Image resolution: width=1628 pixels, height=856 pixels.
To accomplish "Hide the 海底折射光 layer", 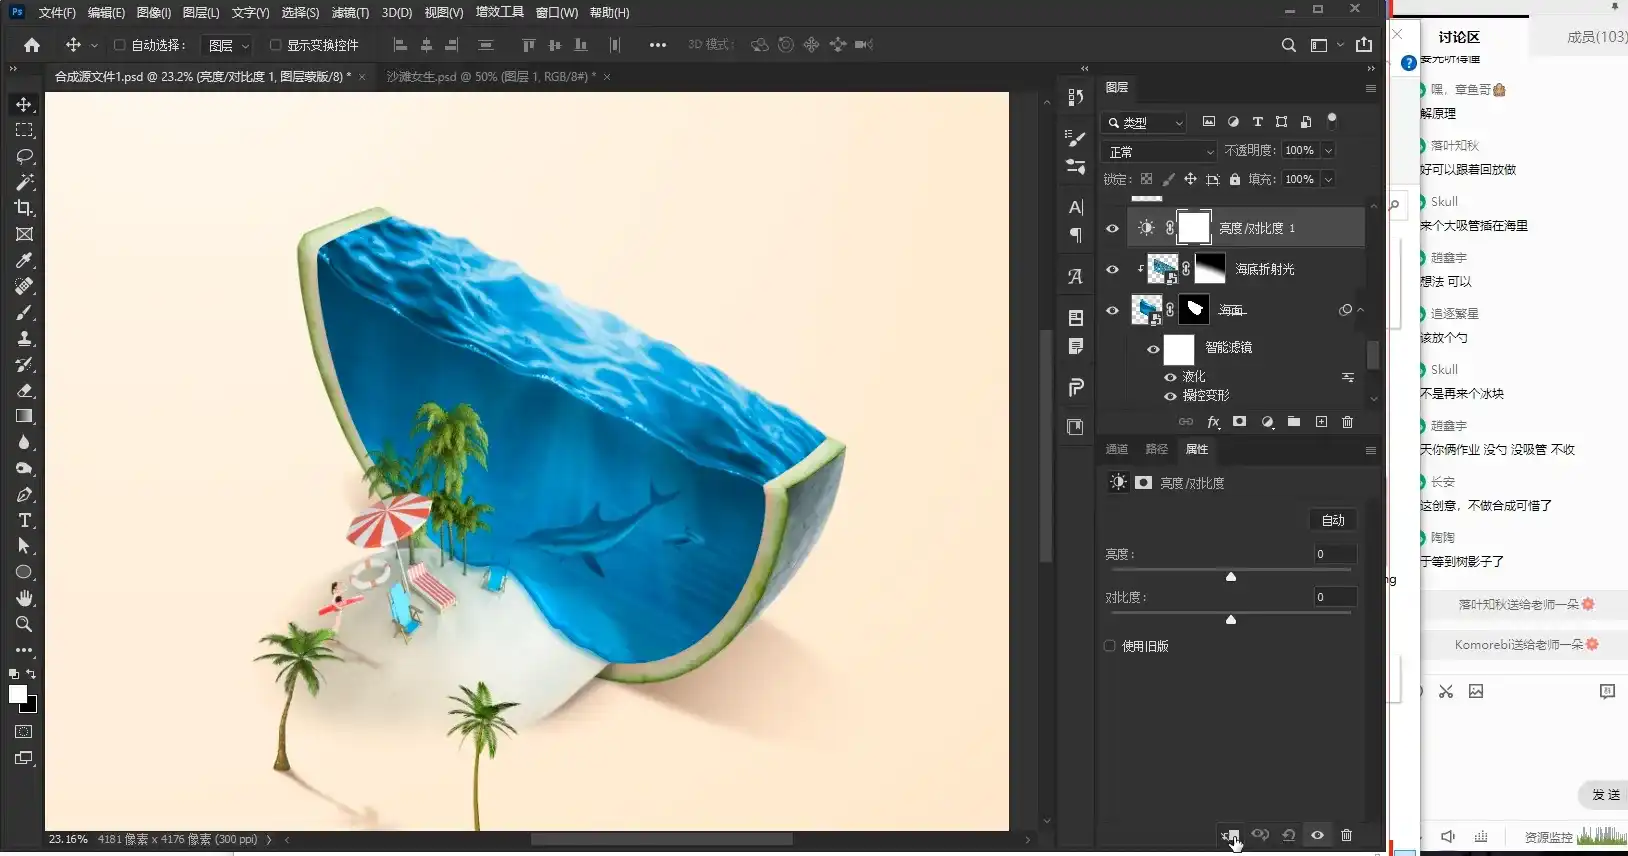I will 1112,269.
